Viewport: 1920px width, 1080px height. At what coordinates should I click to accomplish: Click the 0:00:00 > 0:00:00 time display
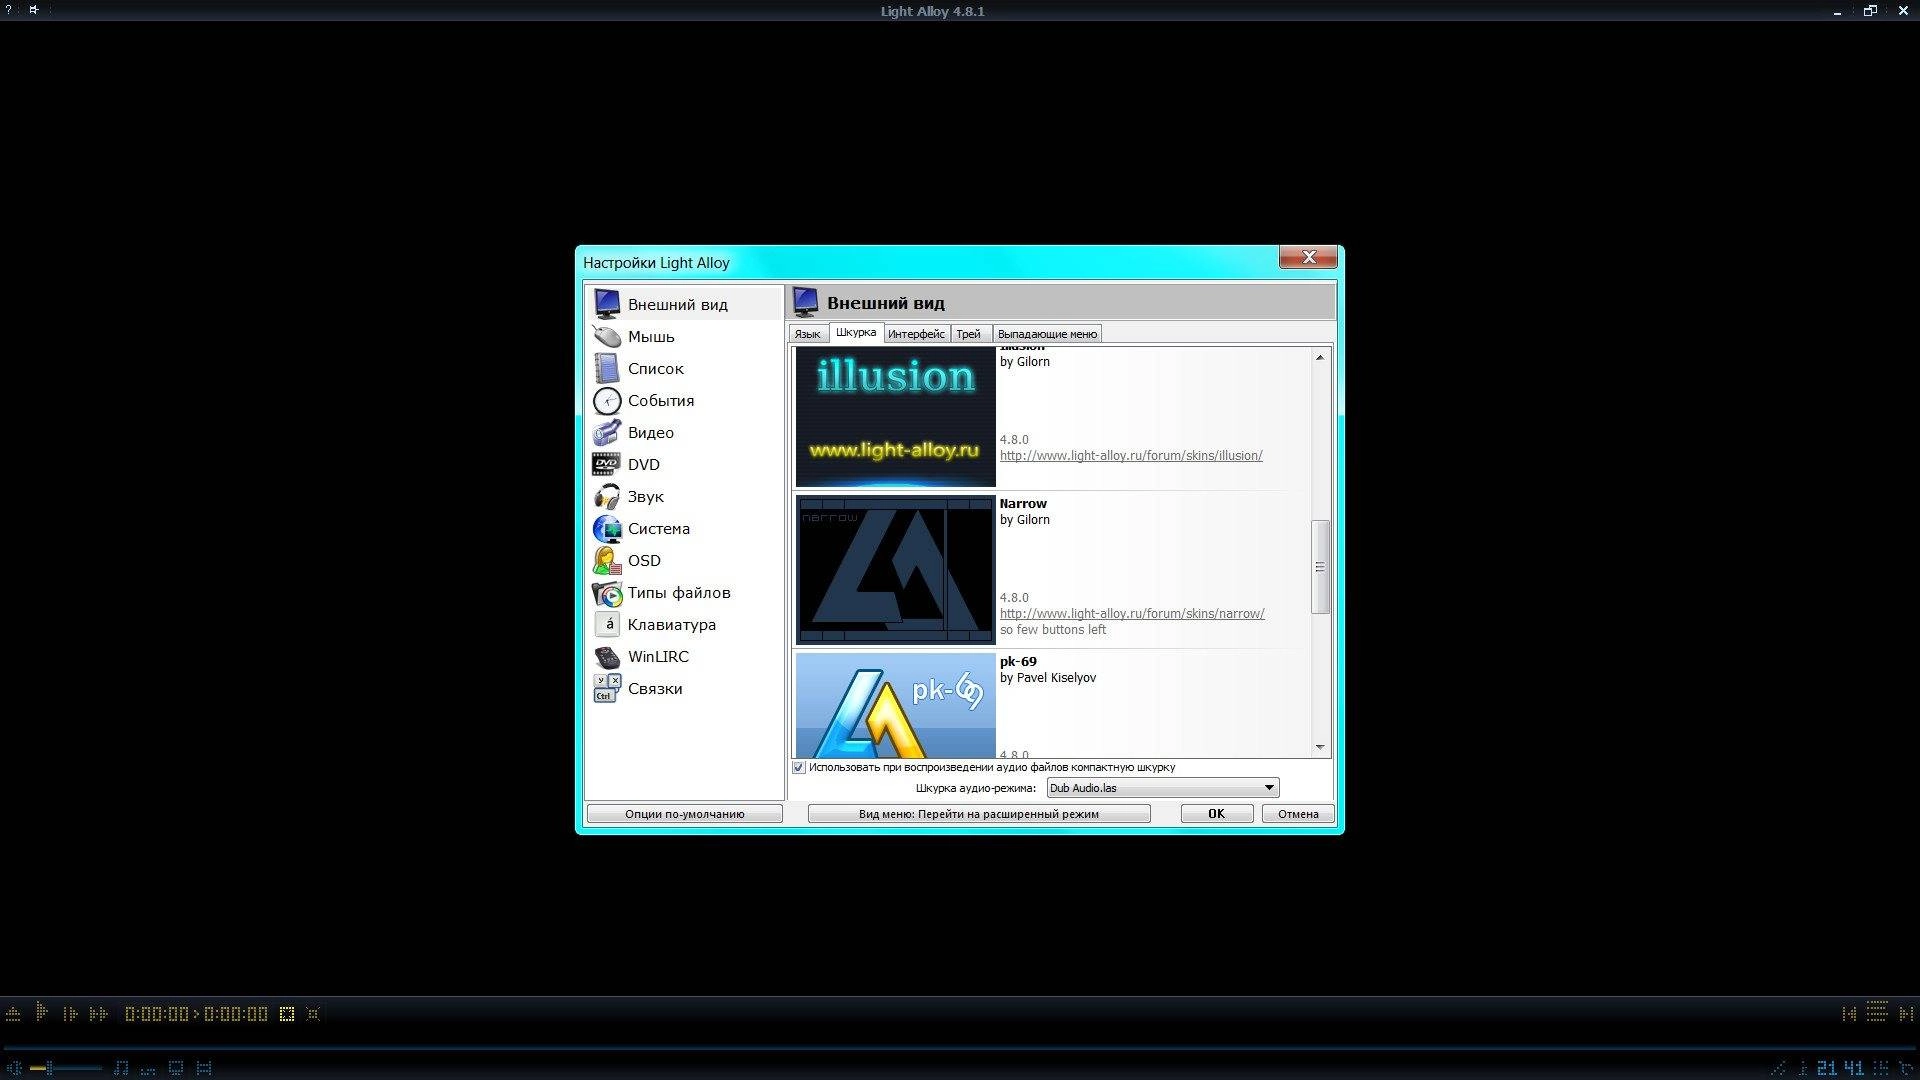[196, 1014]
